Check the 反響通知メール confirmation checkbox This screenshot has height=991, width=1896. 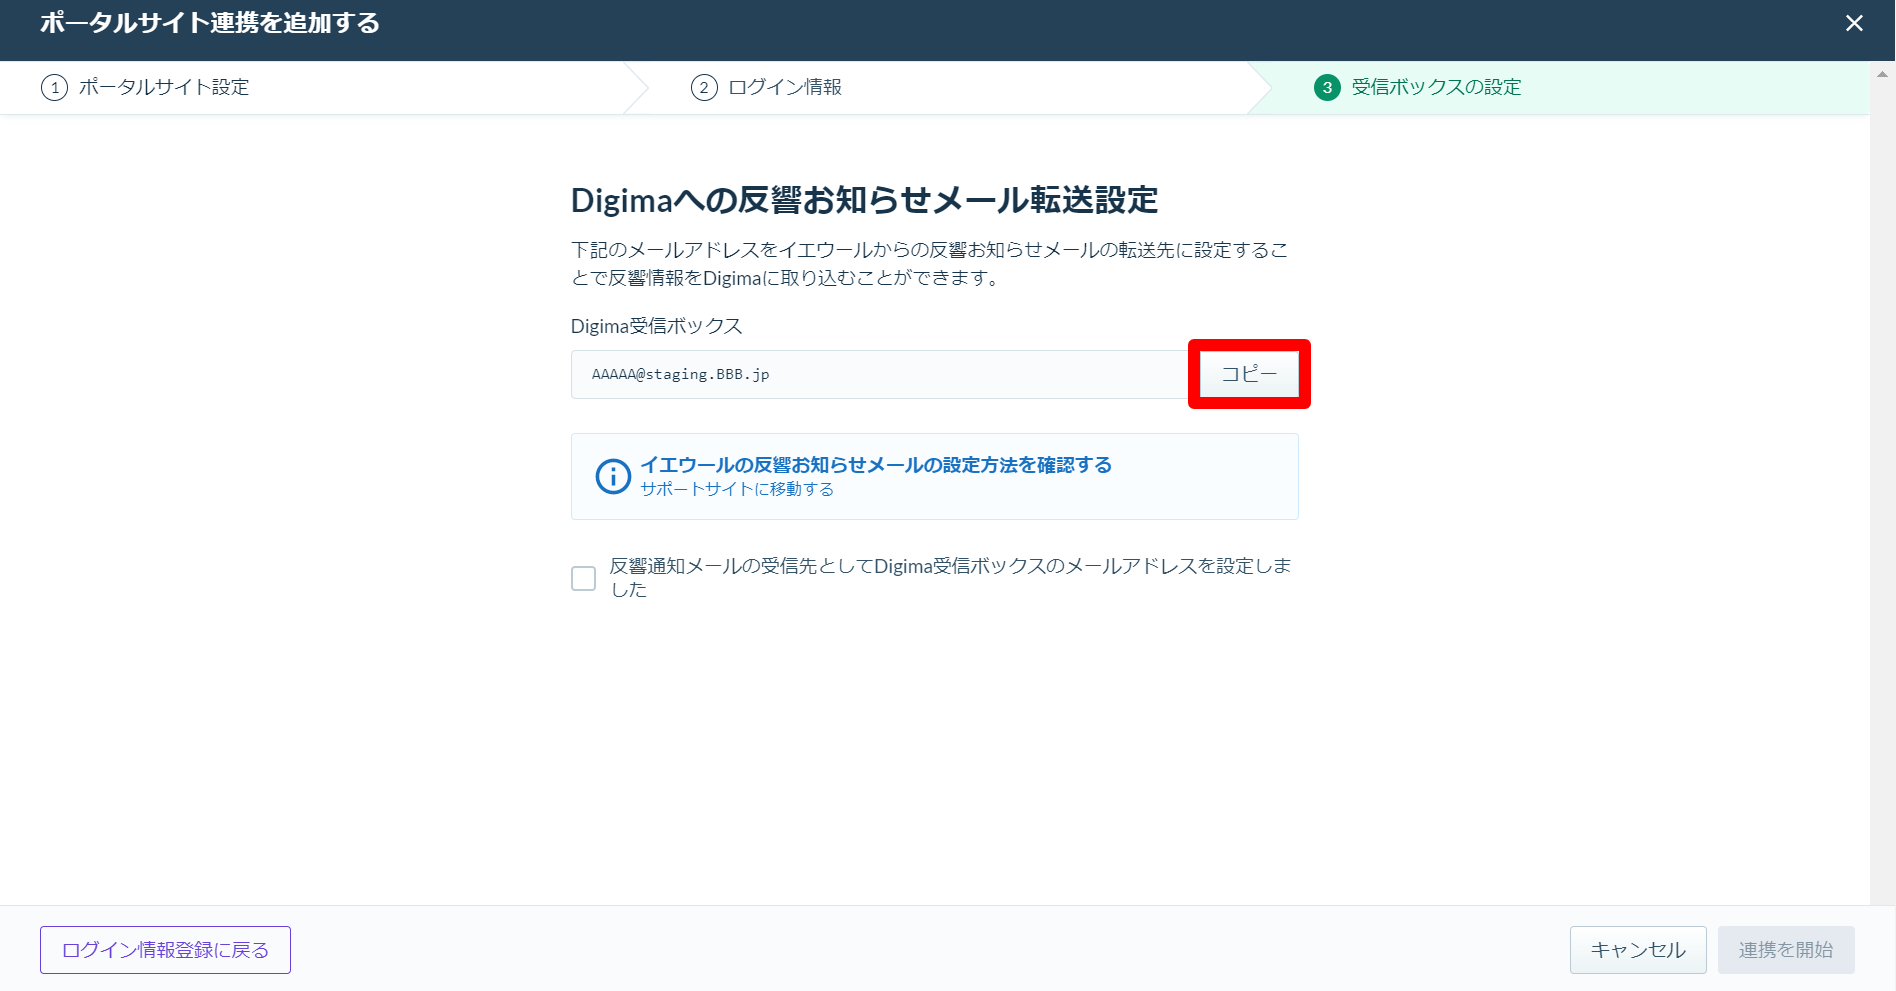click(x=583, y=578)
